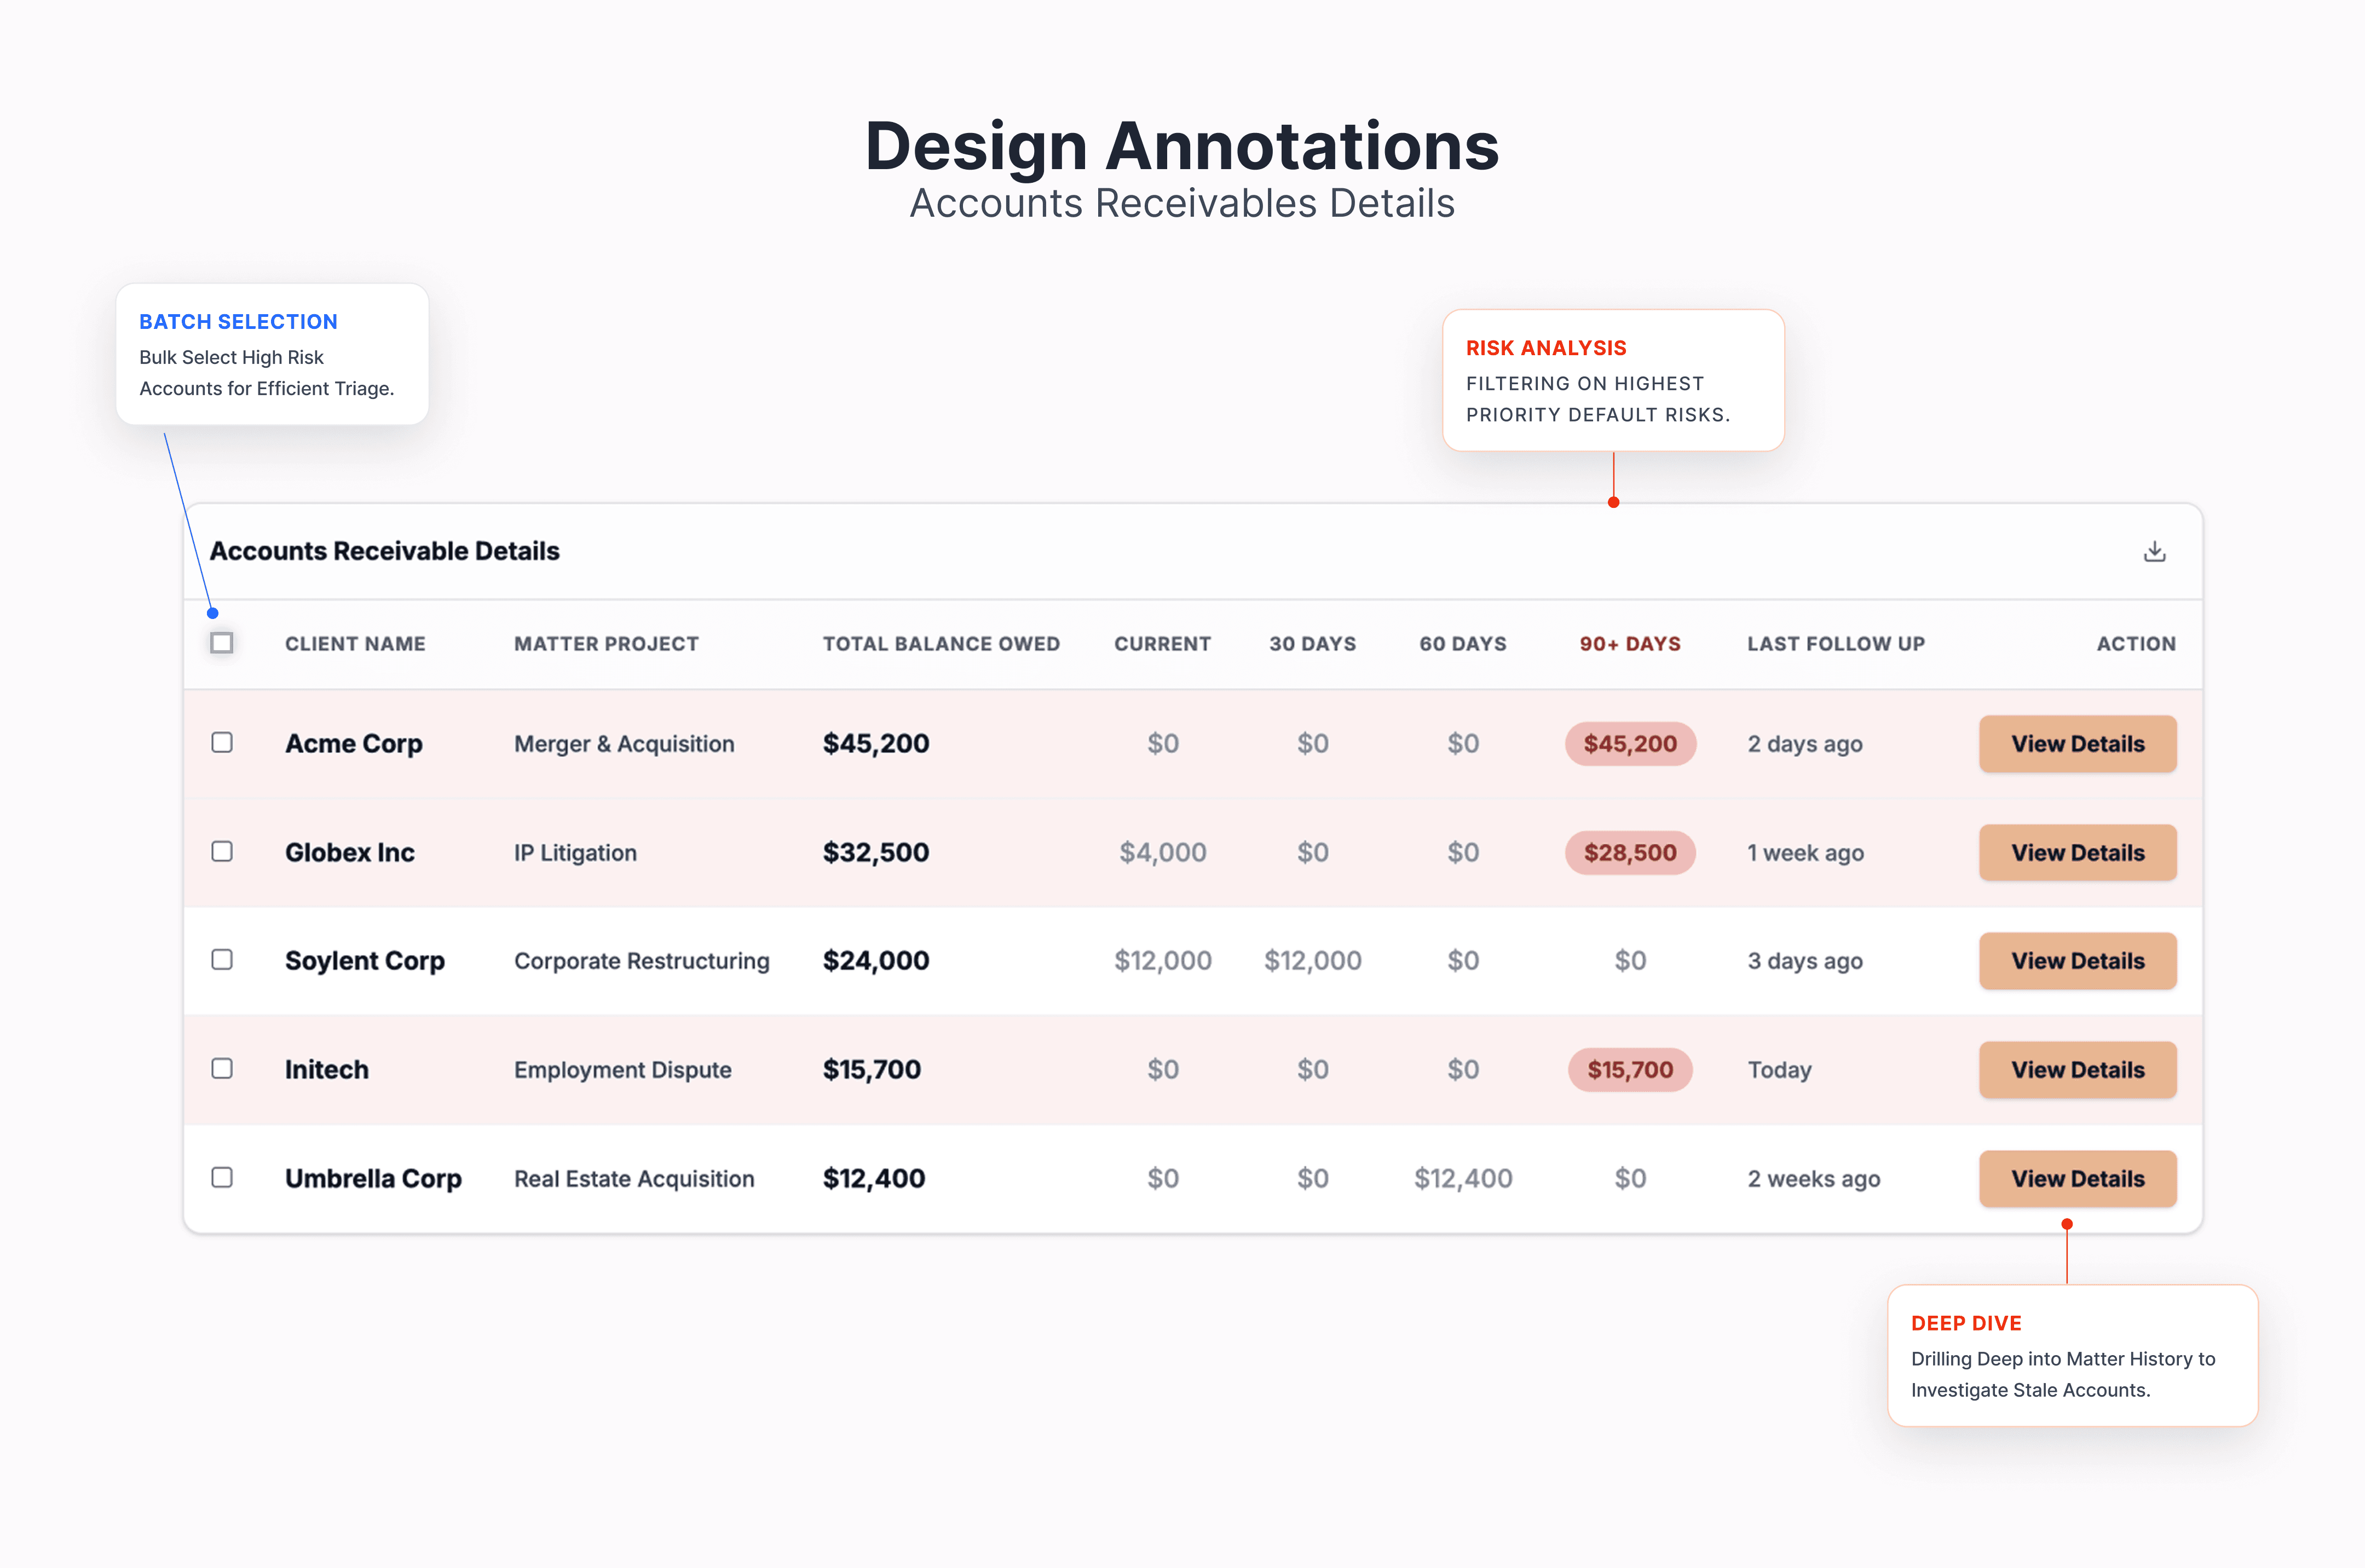Sort by the 90+ Days column header
Screen dimensions: 2365x1568
click(x=1629, y=644)
